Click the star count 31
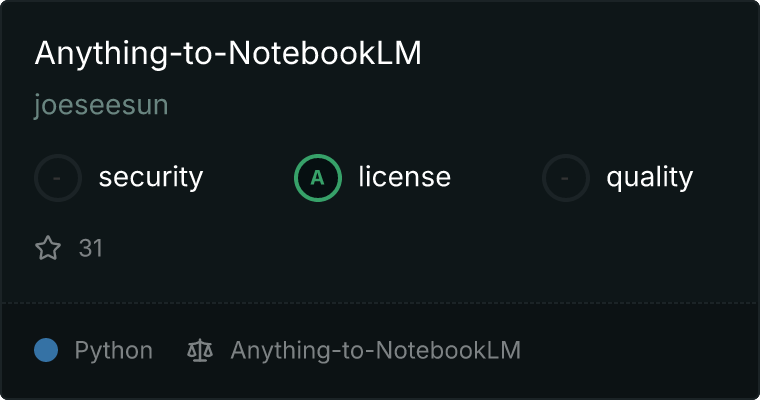Screen dimensions: 760x400 [91, 248]
